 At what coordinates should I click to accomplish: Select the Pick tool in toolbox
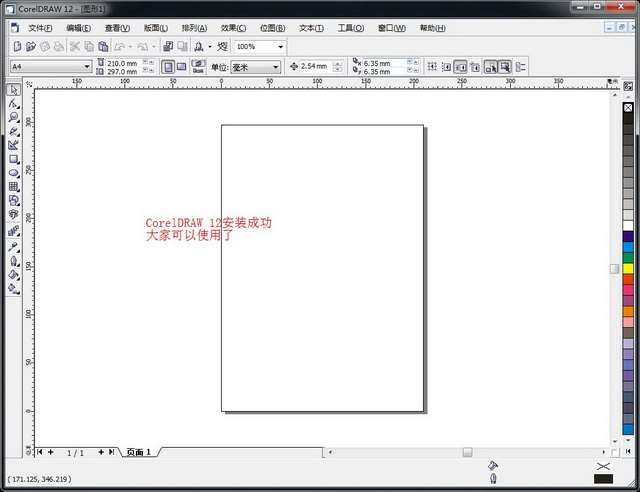14,90
